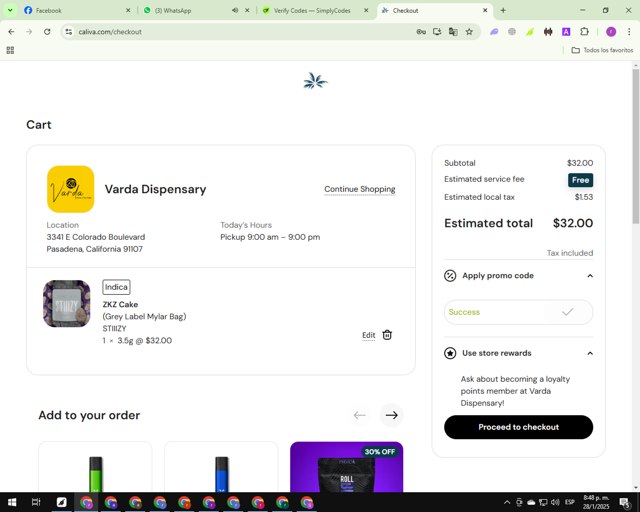The width and height of the screenshot is (640, 512).
Task: Edit the ZKZ Cake cart item
Action: click(369, 335)
